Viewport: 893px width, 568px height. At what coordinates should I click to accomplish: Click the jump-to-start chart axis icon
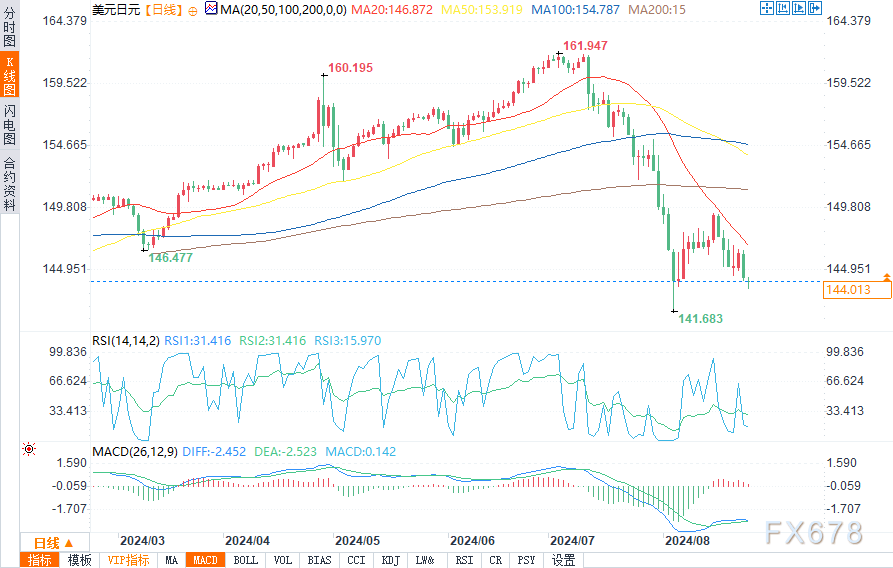pyautogui.click(x=783, y=8)
